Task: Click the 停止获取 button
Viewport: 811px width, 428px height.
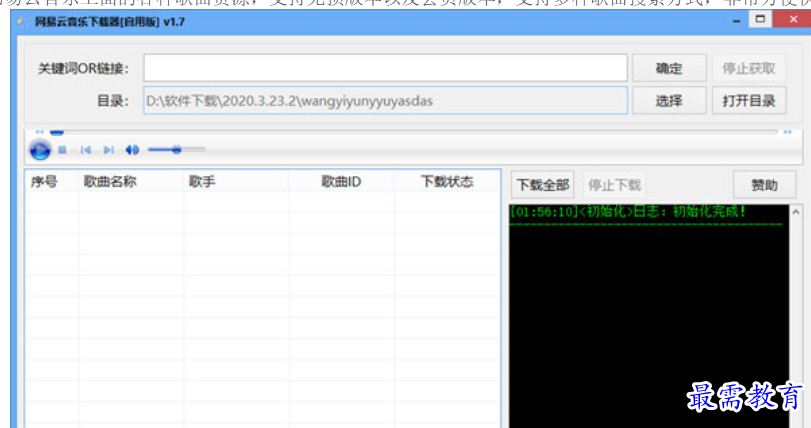Action: click(x=748, y=68)
